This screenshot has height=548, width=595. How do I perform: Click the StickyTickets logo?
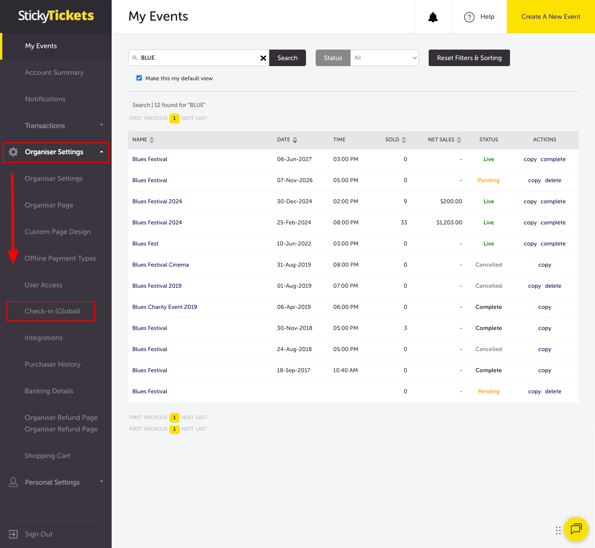[56, 16]
